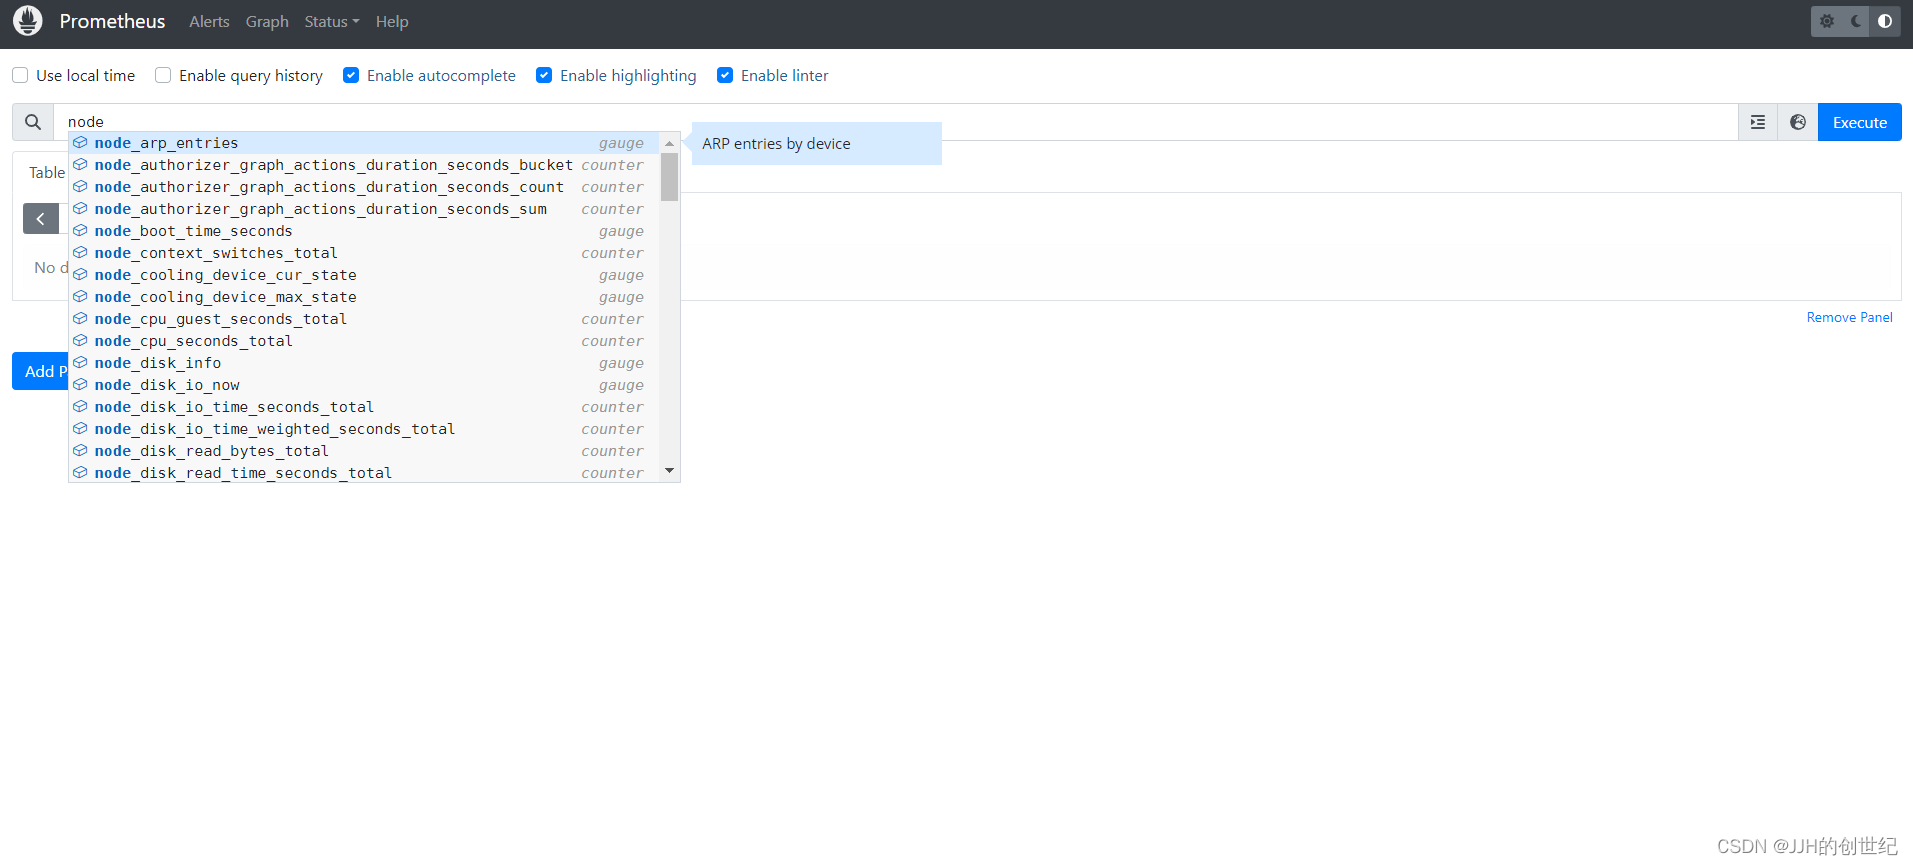Choose the node_arp_entries suggestion text

coord(166,143)
